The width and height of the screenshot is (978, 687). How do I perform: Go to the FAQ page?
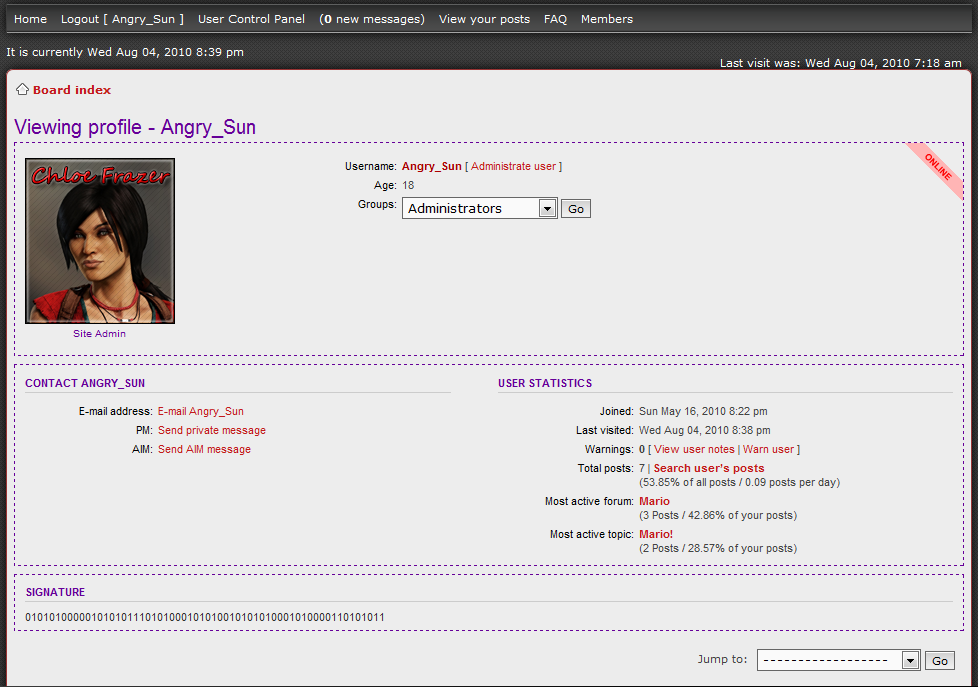(x=555, y=19)
